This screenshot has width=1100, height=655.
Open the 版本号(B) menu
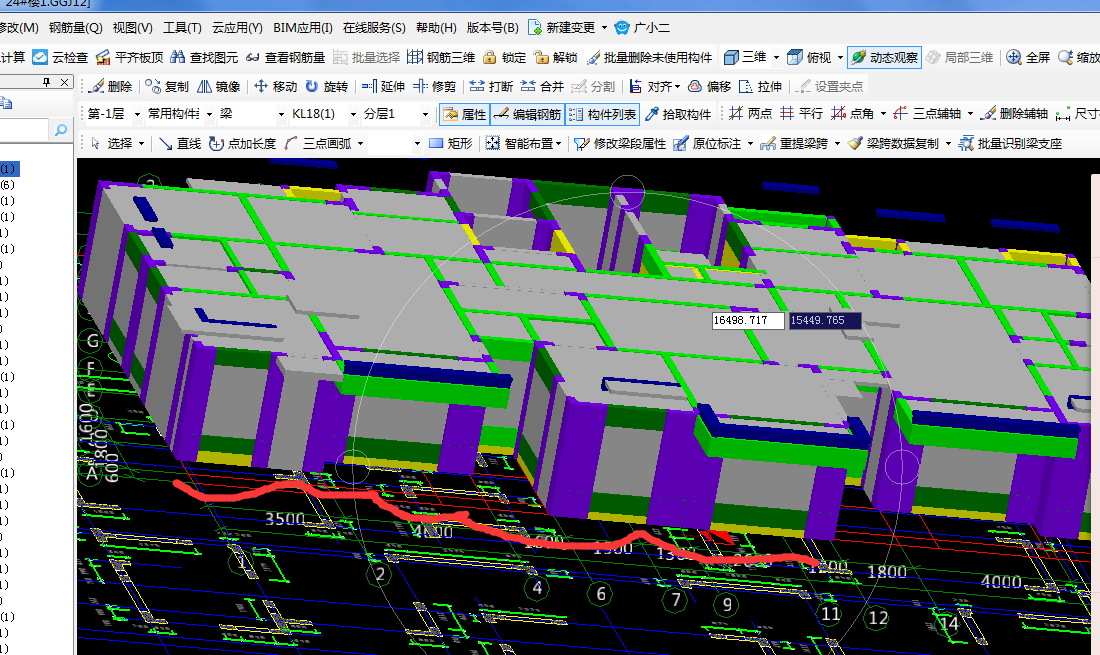pos(492,27)
